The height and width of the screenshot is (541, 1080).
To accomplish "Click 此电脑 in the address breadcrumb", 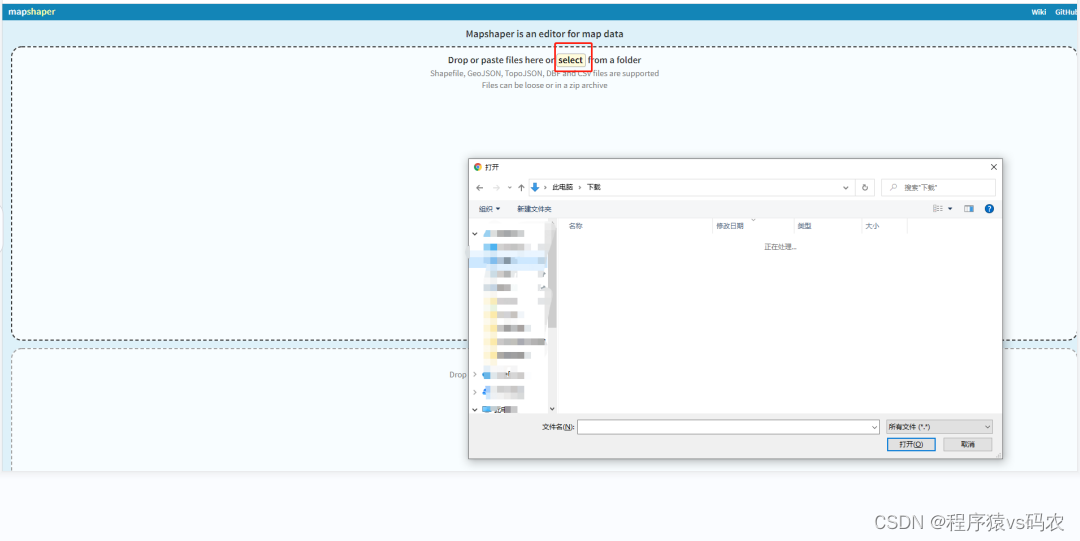I will [563, 187].
